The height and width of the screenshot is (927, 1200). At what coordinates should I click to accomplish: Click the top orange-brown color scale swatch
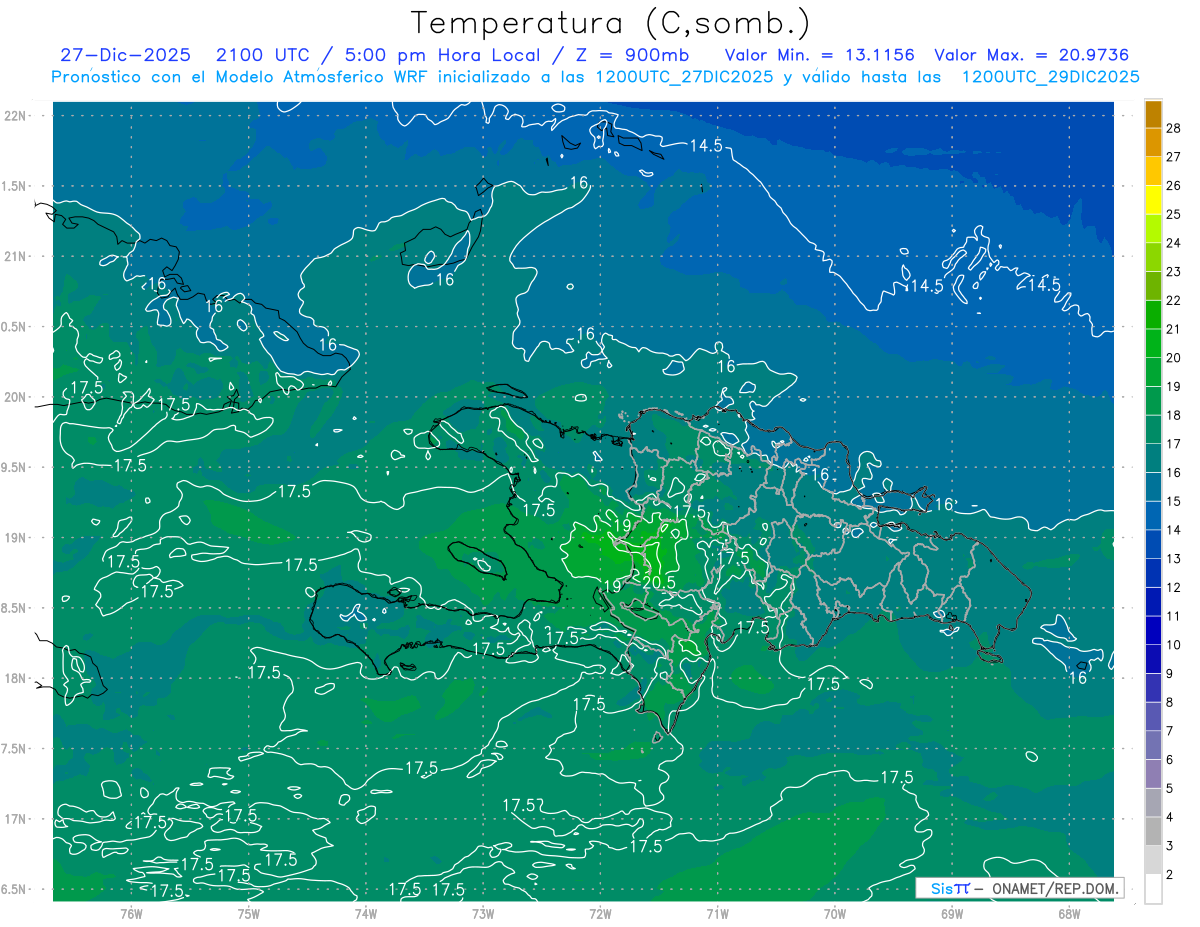coord(1154,114)
